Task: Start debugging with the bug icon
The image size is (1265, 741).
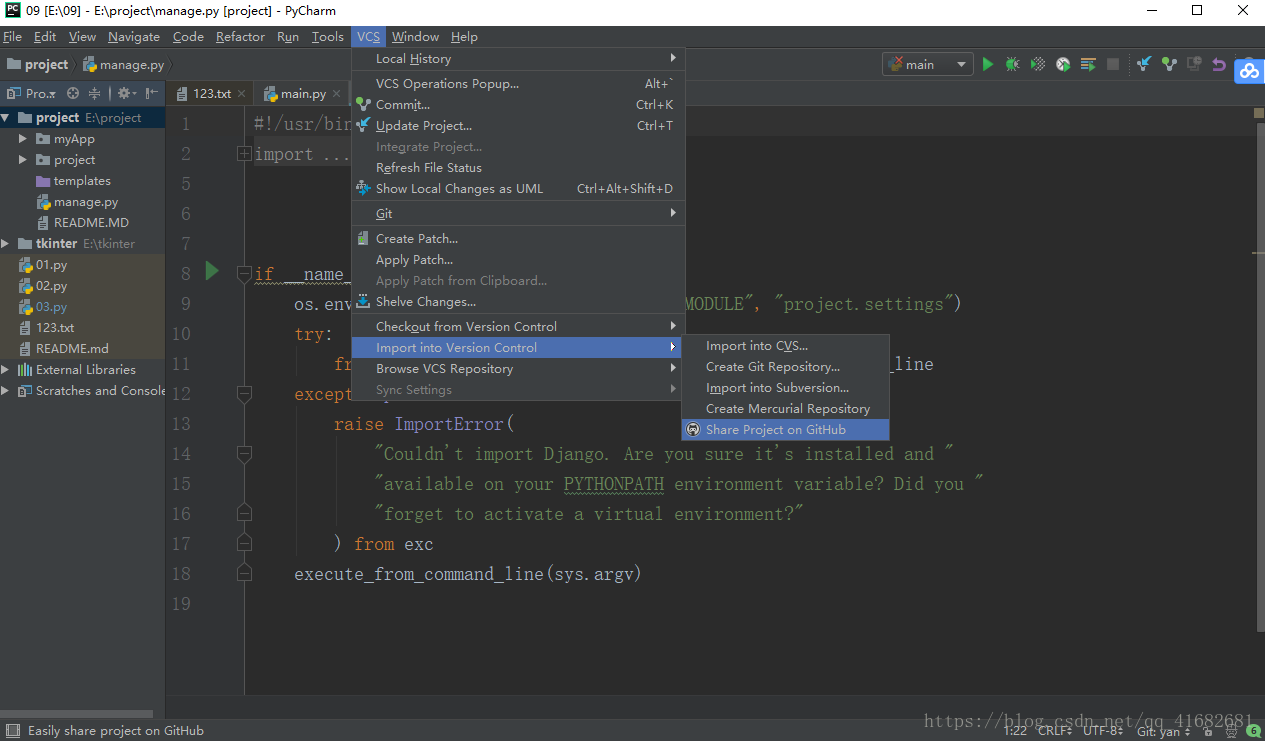Action: (x=1013, y=64)
